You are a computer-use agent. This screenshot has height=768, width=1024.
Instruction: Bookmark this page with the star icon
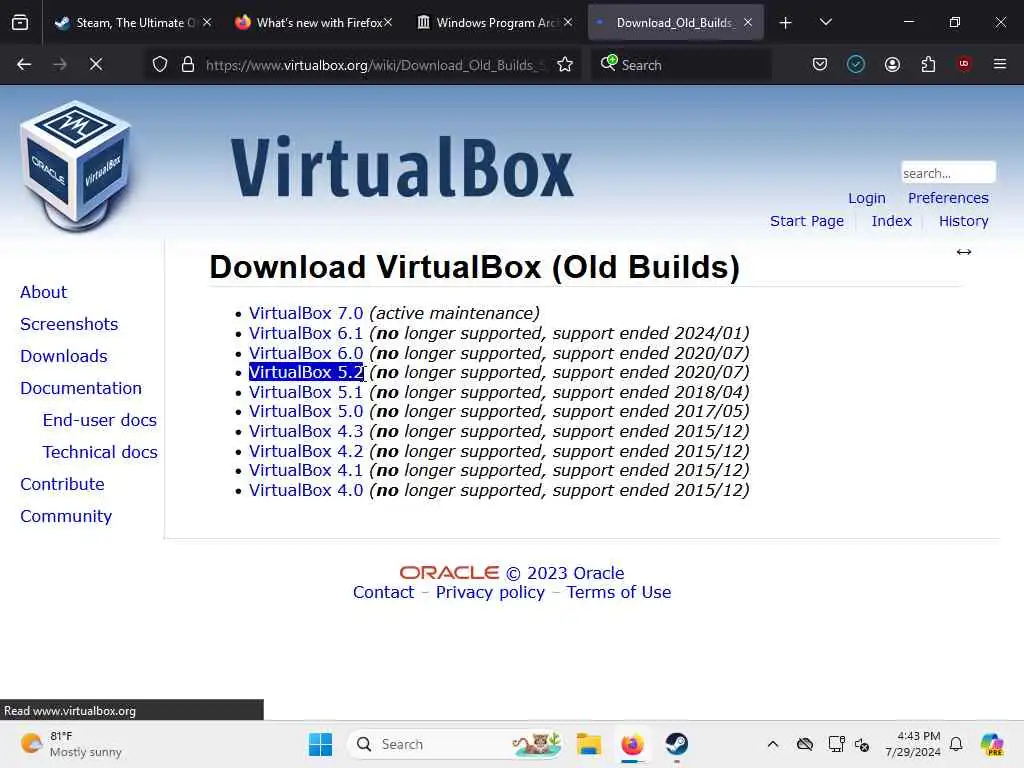click(x=565, y=64)
